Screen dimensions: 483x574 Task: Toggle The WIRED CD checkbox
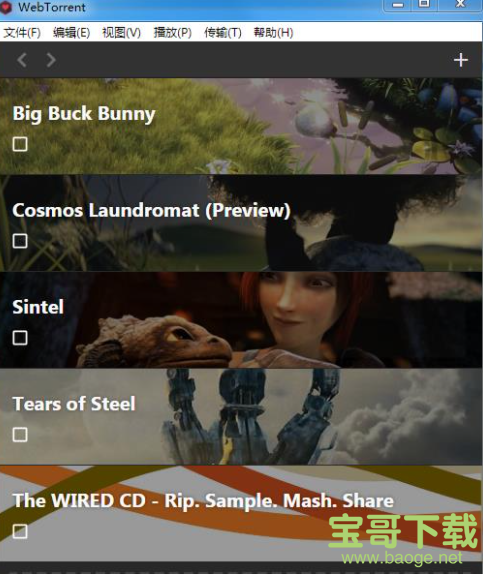(x=20, y=531)
